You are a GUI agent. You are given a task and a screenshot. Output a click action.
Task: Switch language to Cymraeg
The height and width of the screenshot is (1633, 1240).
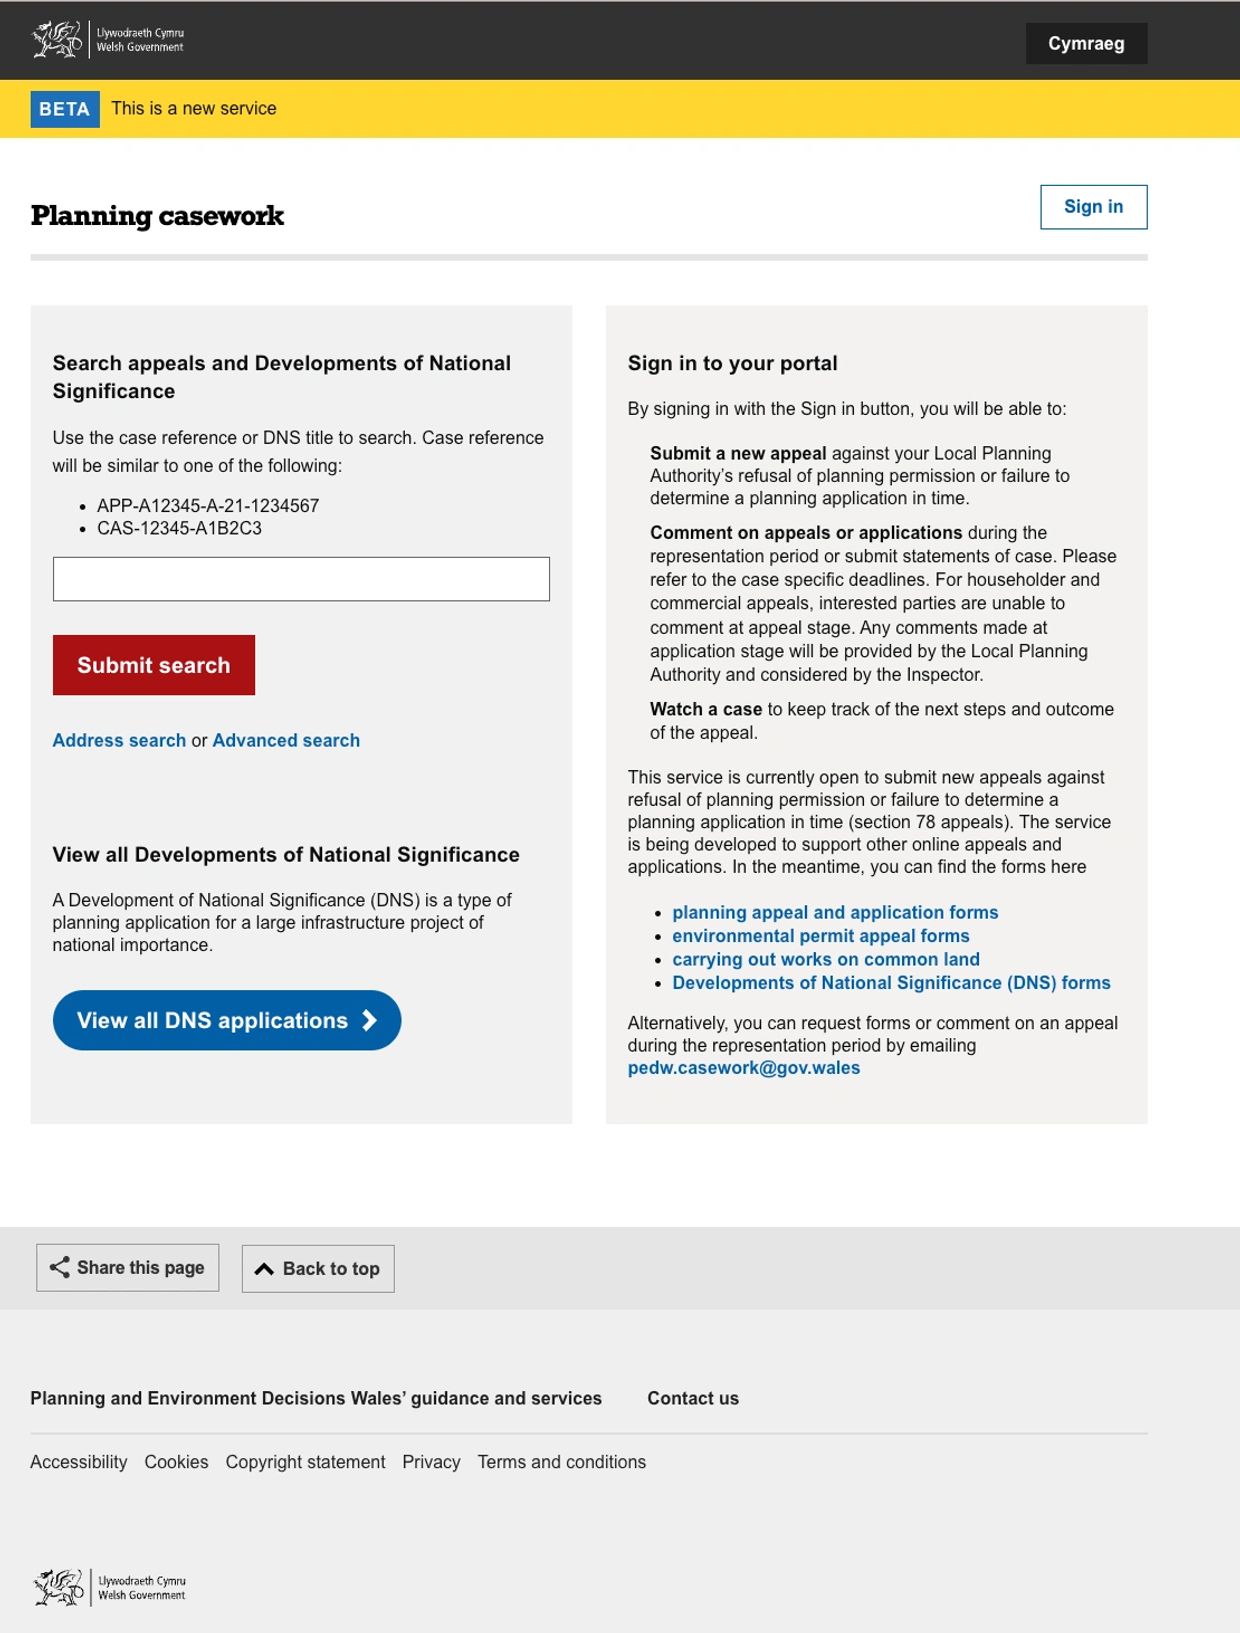pos(1086,43)
